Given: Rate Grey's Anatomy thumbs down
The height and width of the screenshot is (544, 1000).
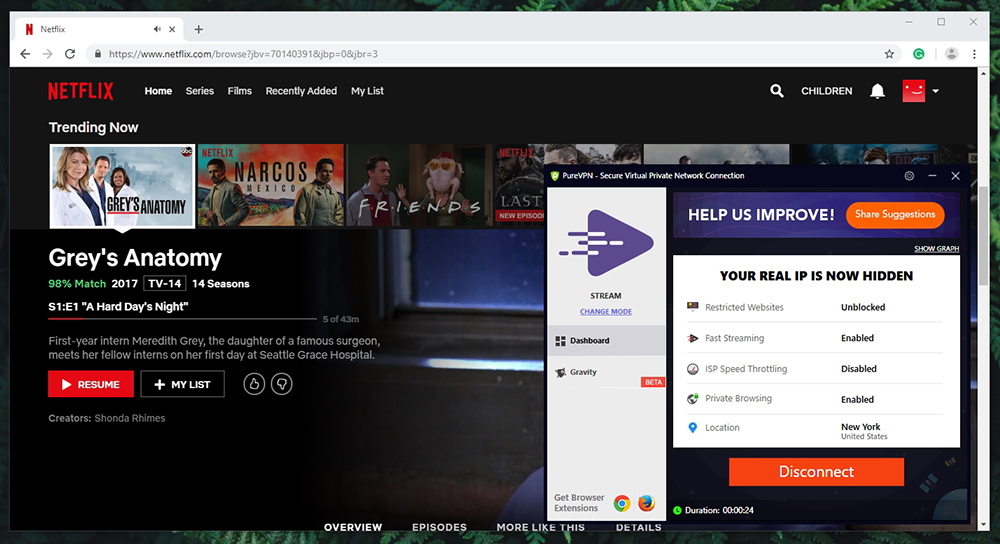Looking at the screenshot, I should [281, 384].
